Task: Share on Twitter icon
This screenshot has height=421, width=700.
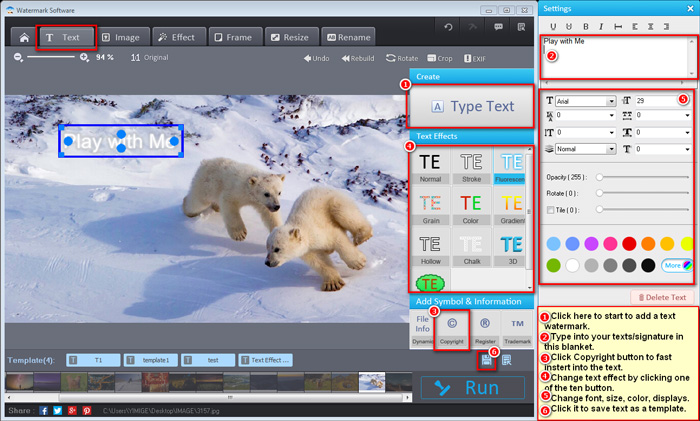Action: click(x=59, y=410)
